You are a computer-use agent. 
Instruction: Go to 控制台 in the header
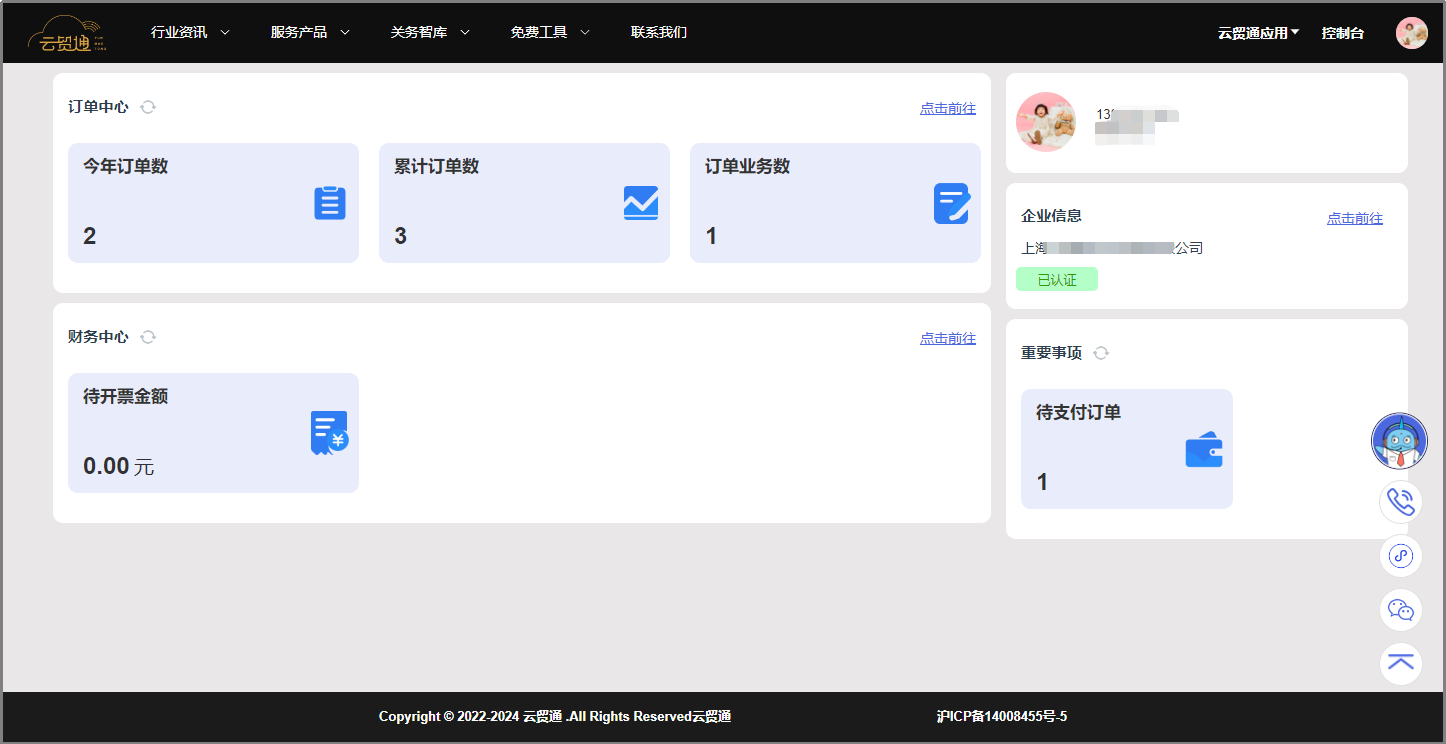coord(1342,33)
